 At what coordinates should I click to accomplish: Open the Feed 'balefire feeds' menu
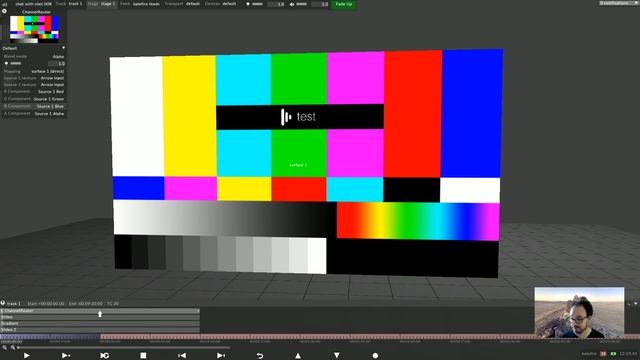pos(140,4)
